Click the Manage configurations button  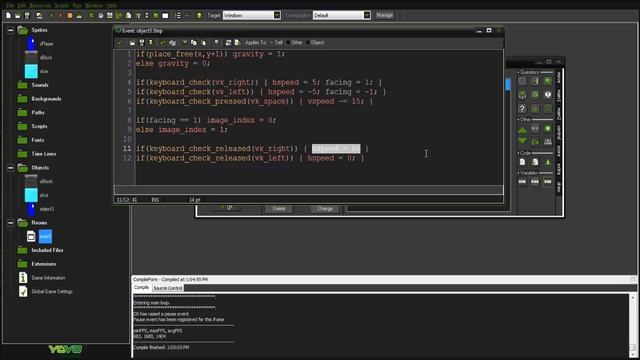pos(384,16)
